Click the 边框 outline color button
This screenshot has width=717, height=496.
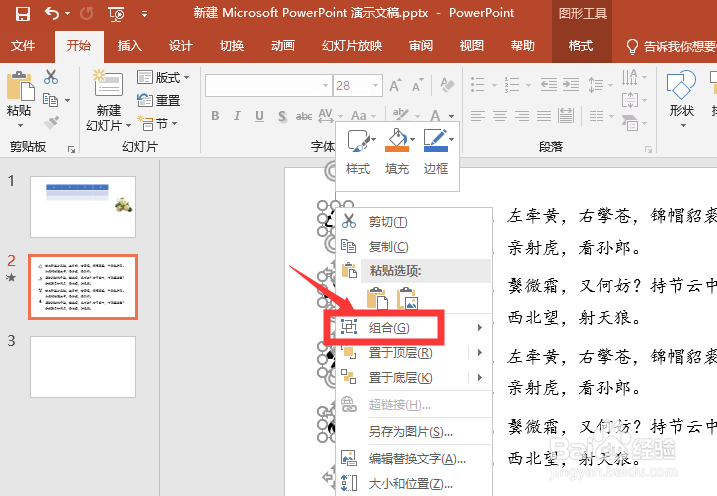[436, 153]
